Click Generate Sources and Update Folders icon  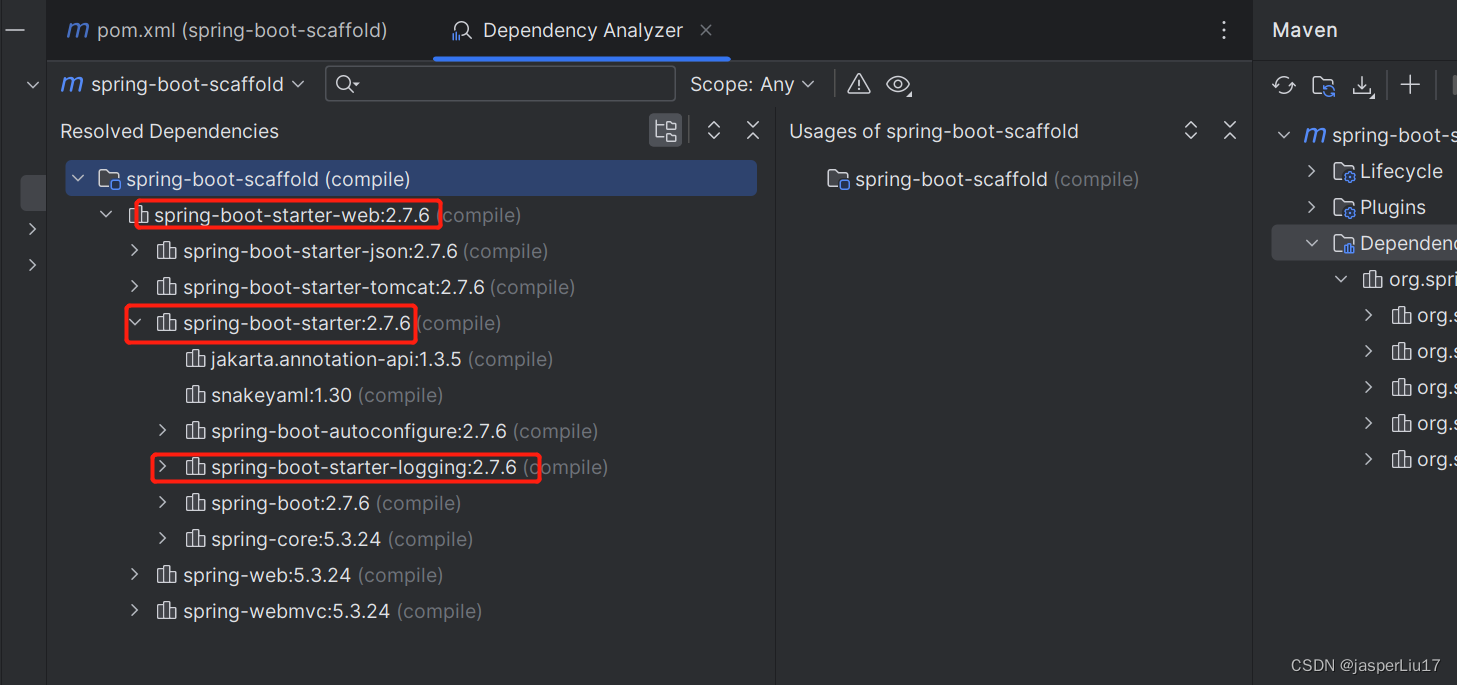[1322, 85]
